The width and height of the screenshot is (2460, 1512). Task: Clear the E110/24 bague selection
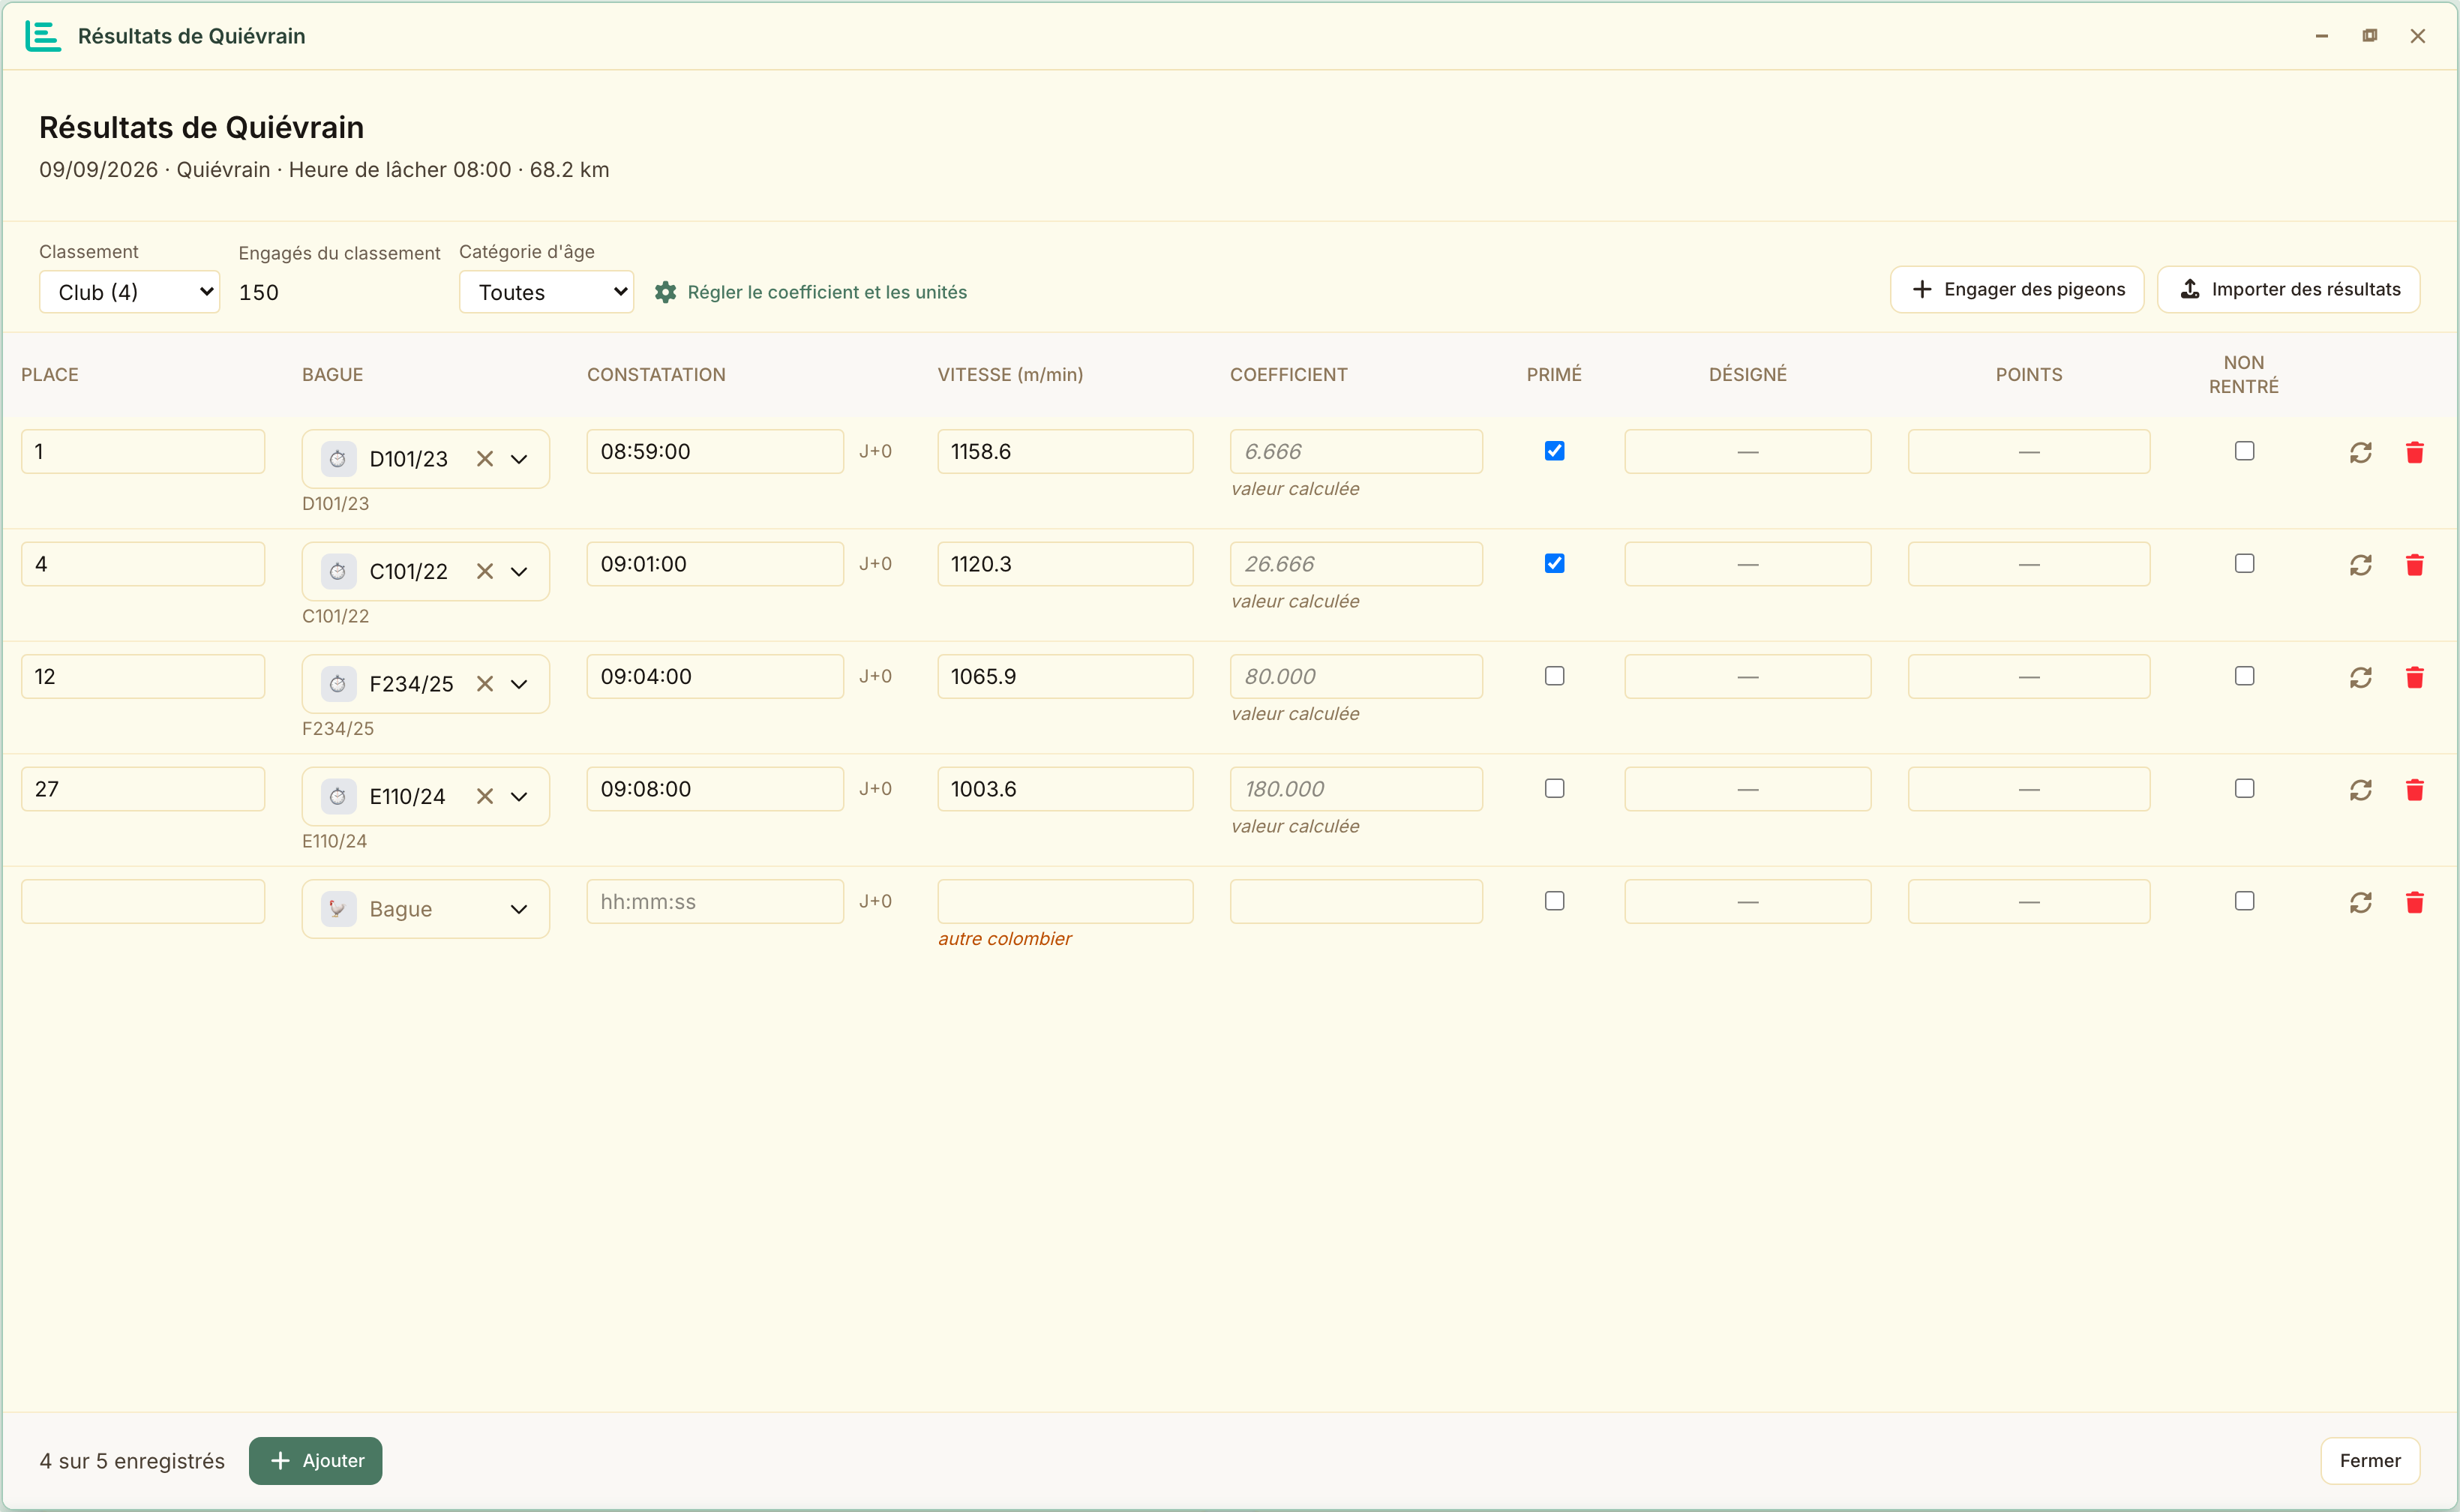[x=485, y=797]
